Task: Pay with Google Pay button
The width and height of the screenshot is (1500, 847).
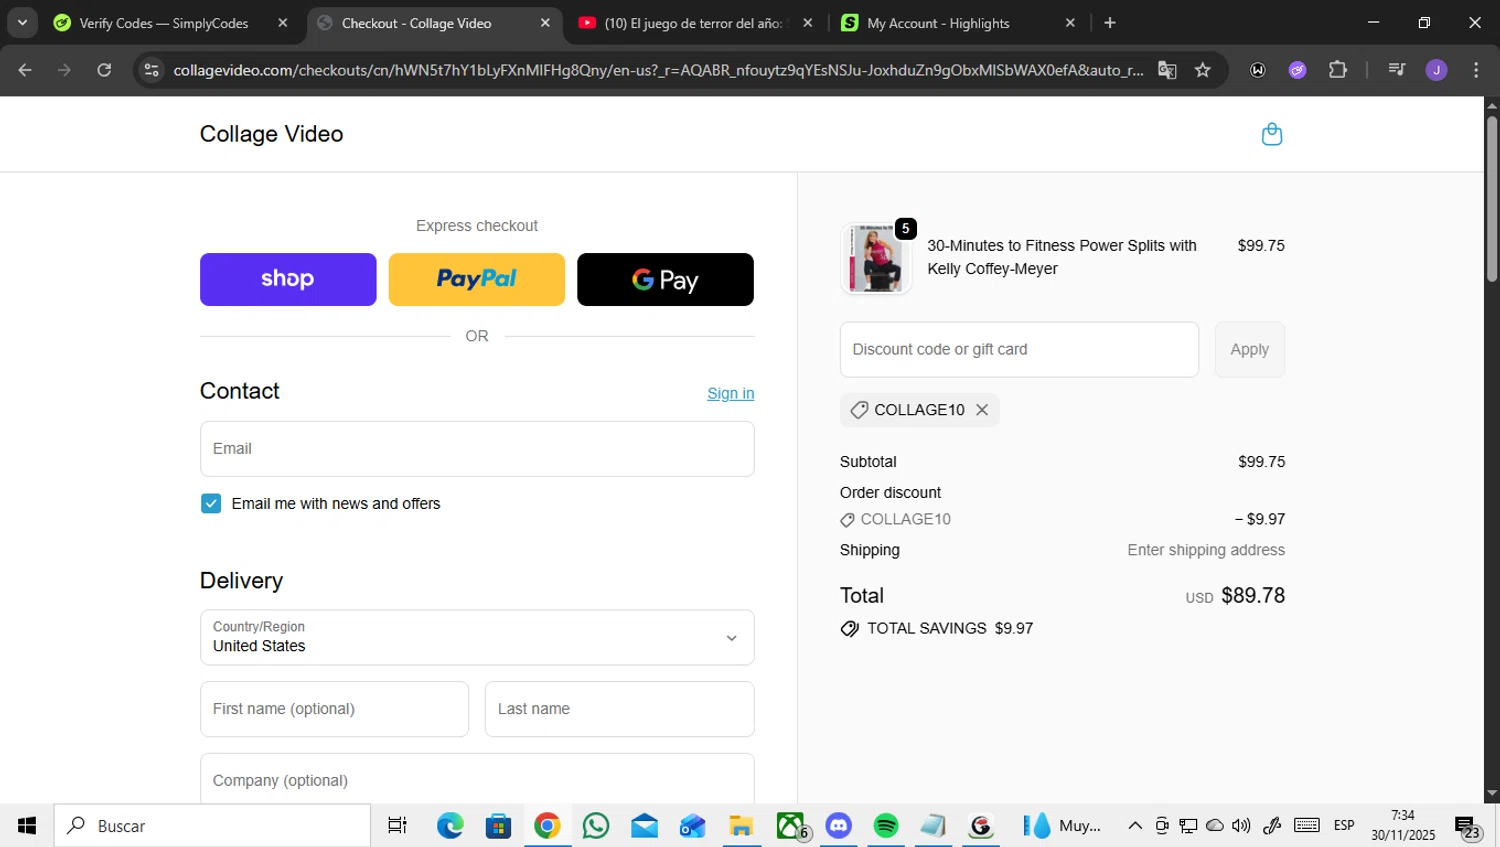Action: pyautogui.click(x=665, y=279)
